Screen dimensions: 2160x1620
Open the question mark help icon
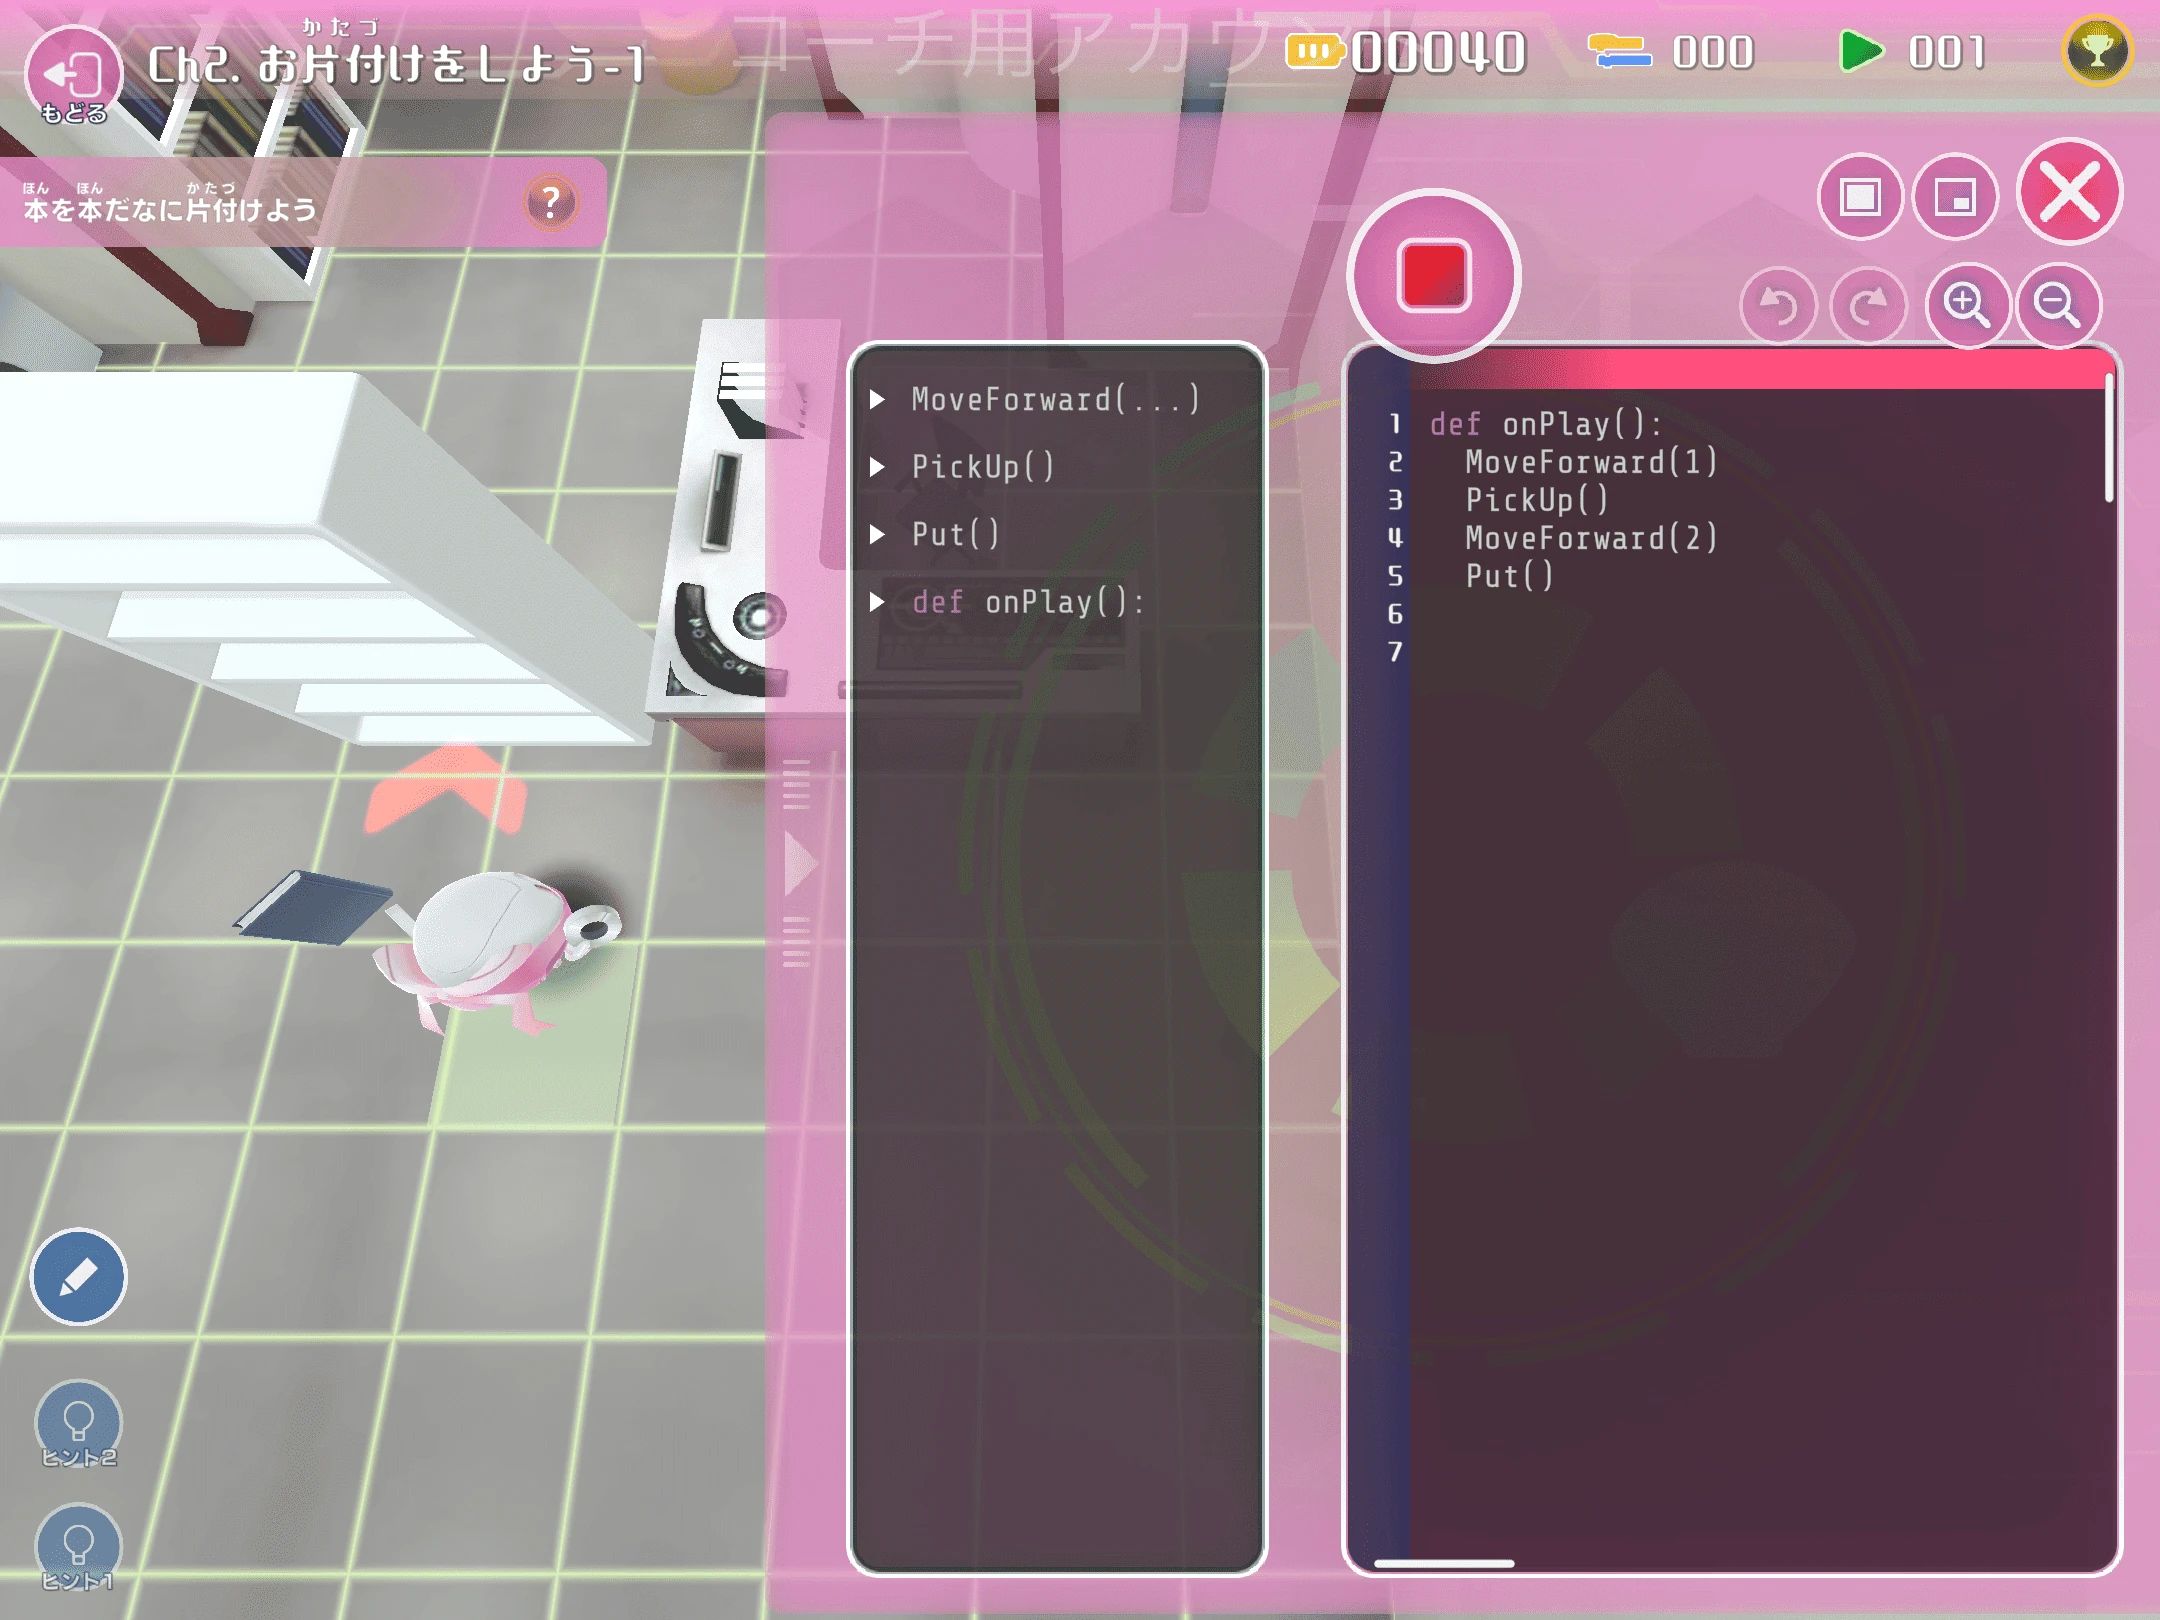[550, 202]
